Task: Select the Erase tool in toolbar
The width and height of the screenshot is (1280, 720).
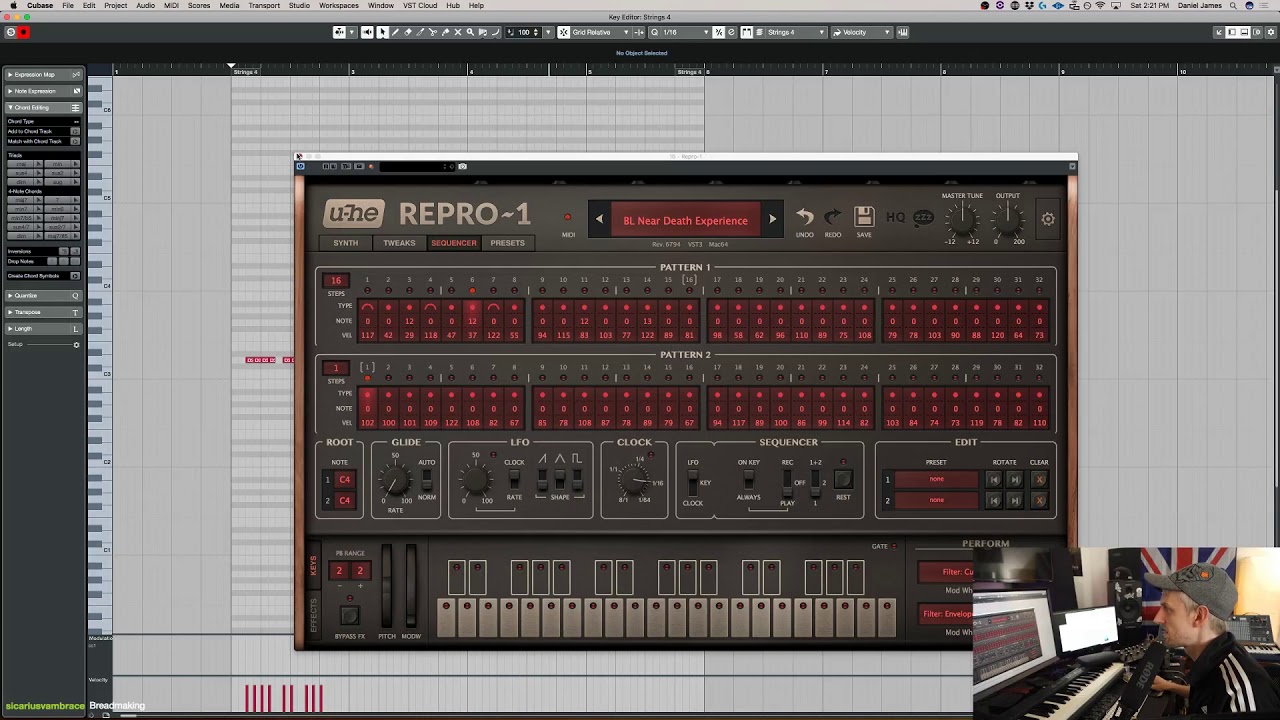Action: (408, 32)
